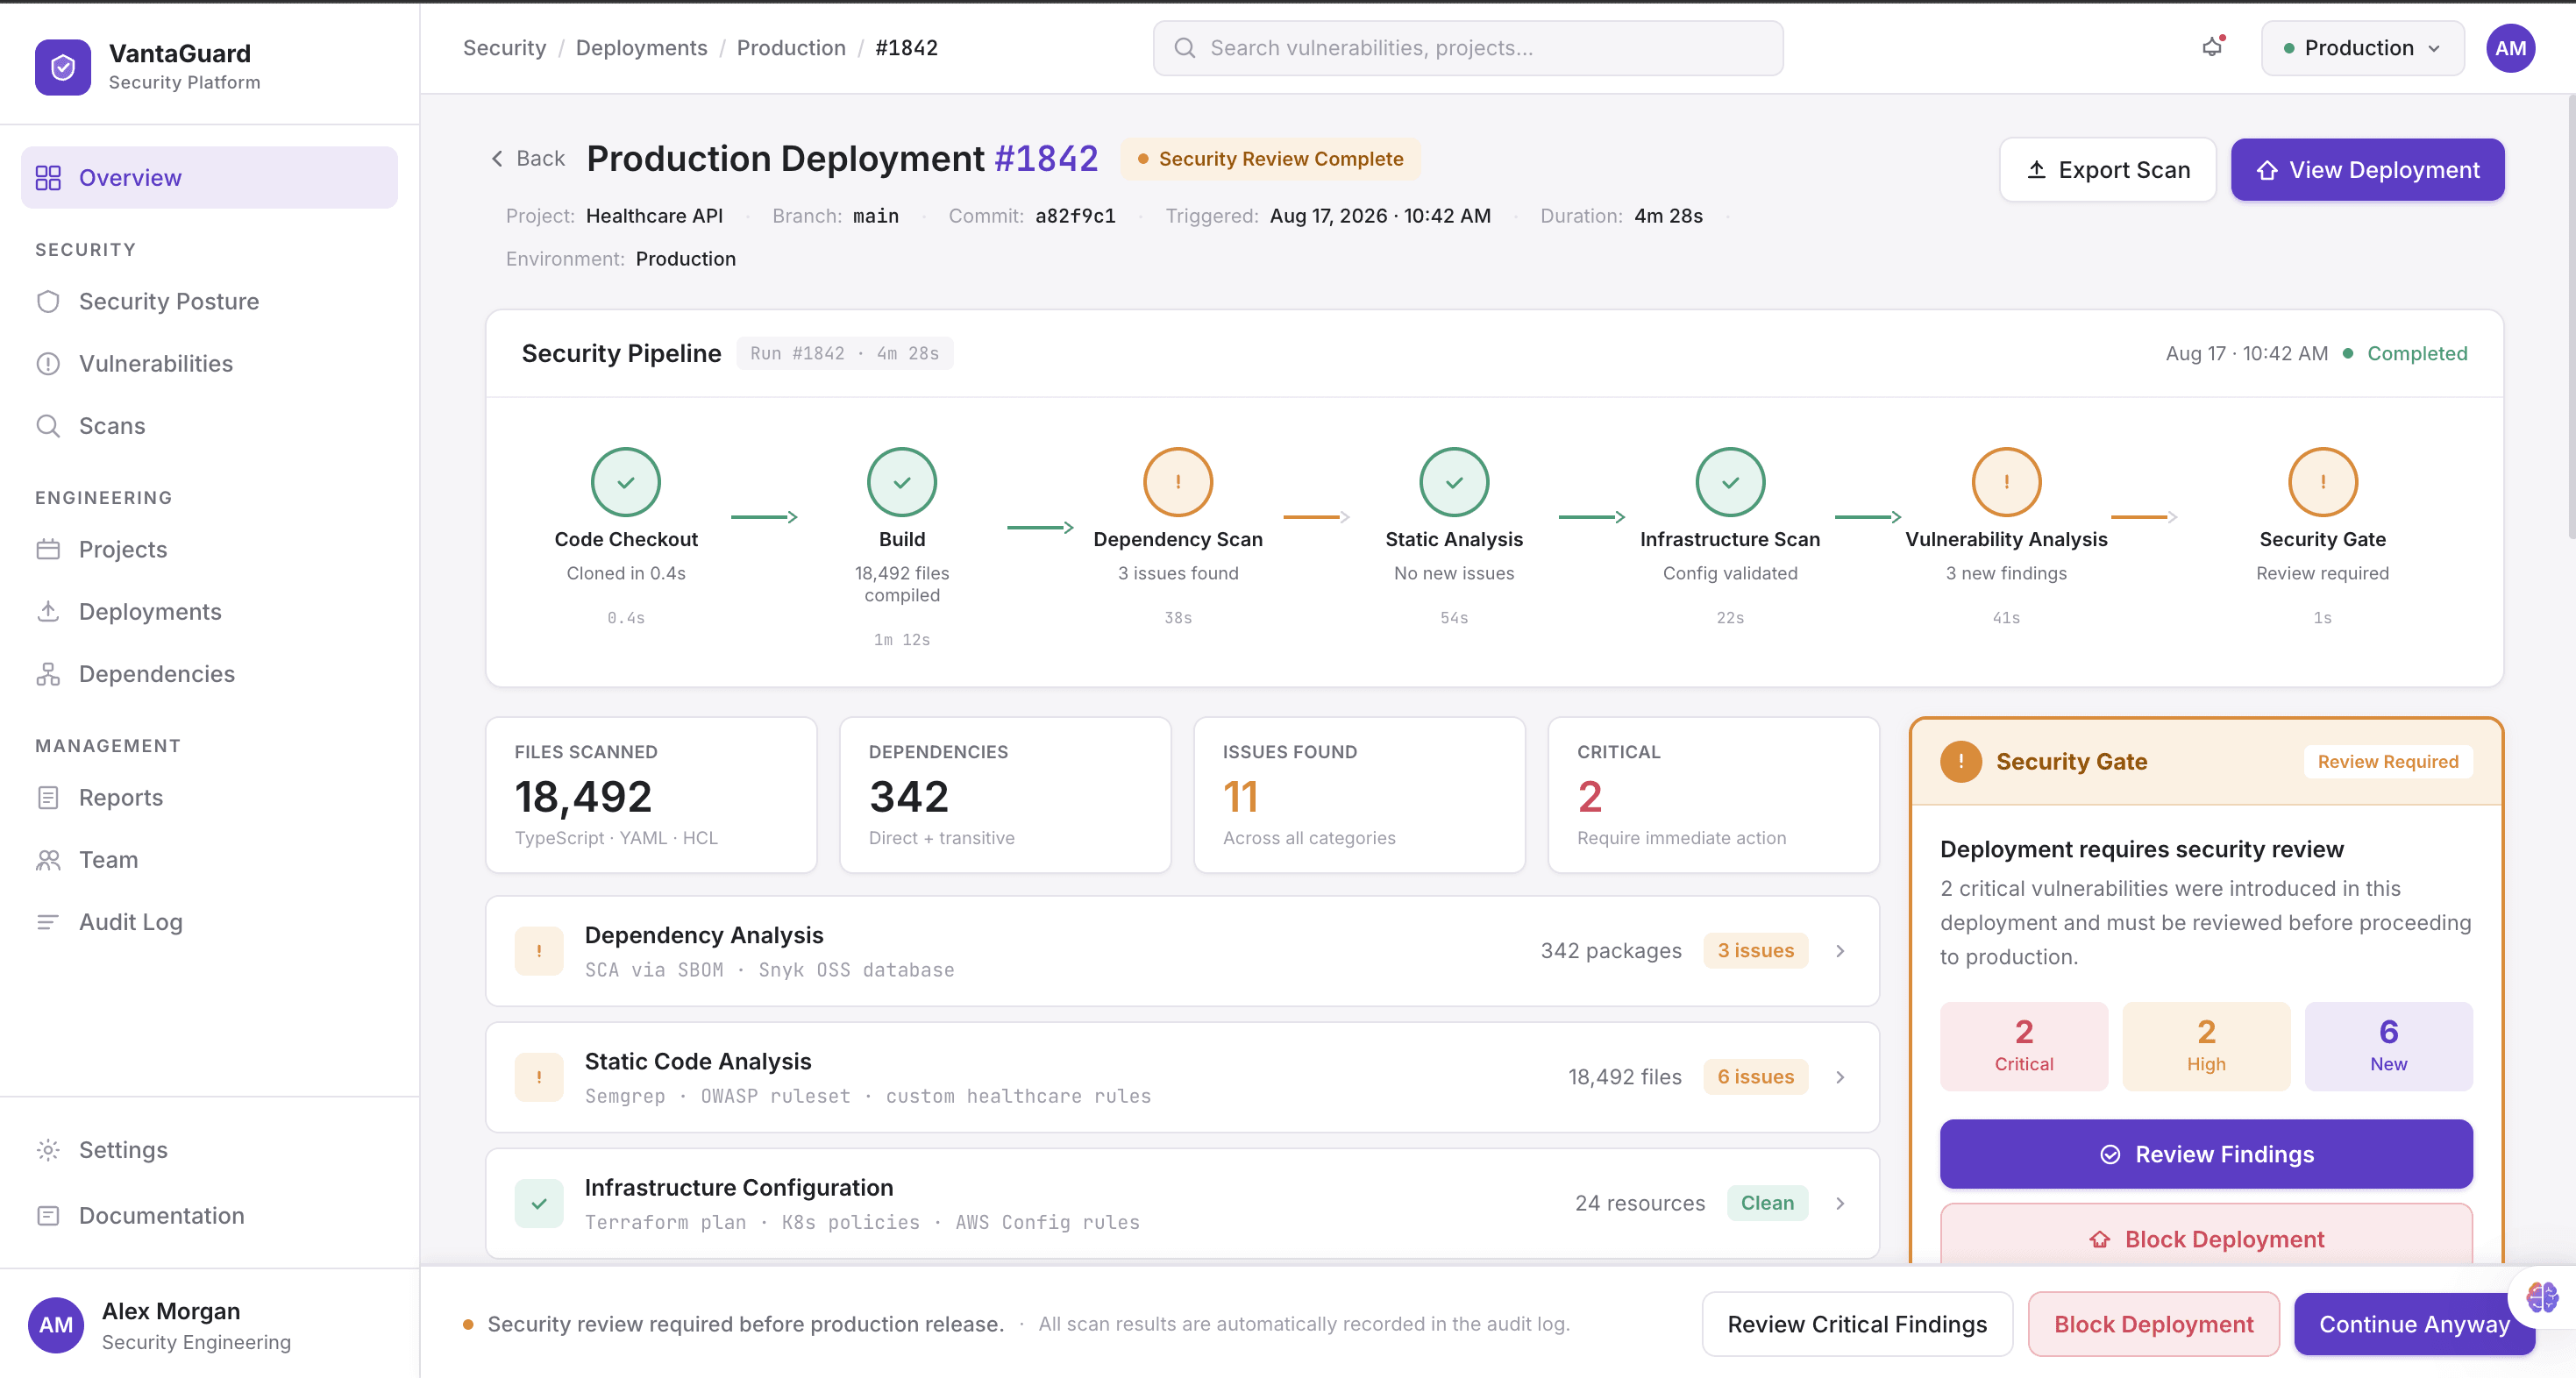The height and width of the screenshot is (1378, 2576).
Task: Click the 'Run #1842 · 4m 28s' tag
Action: (844, 353)
